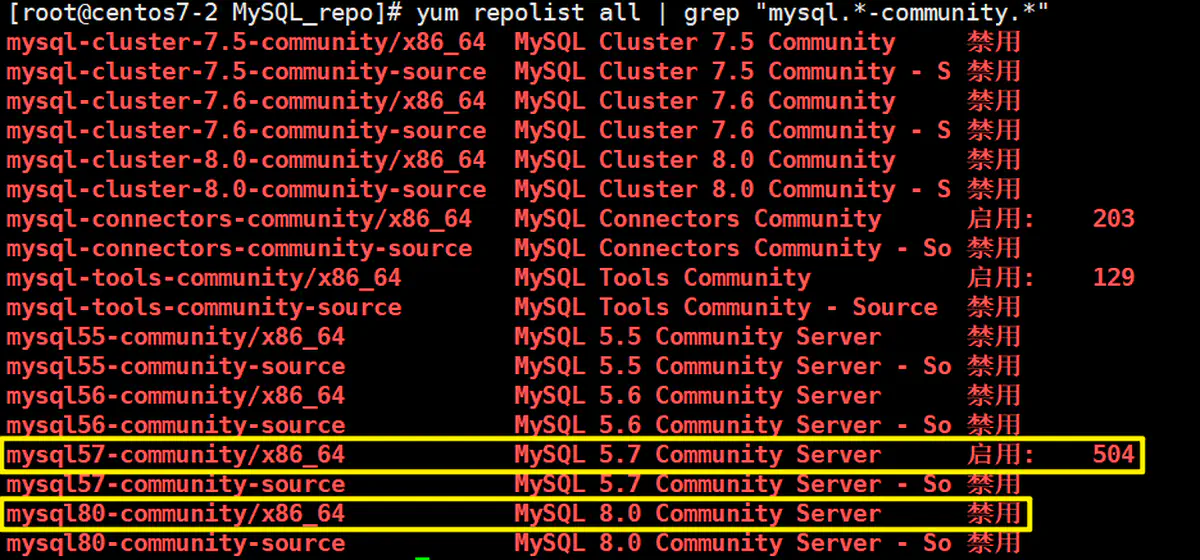Select repo id mysql-cluster-7.6-community-source
The width and height of the screenshot is (1200, 560).
tap(246, 131)
